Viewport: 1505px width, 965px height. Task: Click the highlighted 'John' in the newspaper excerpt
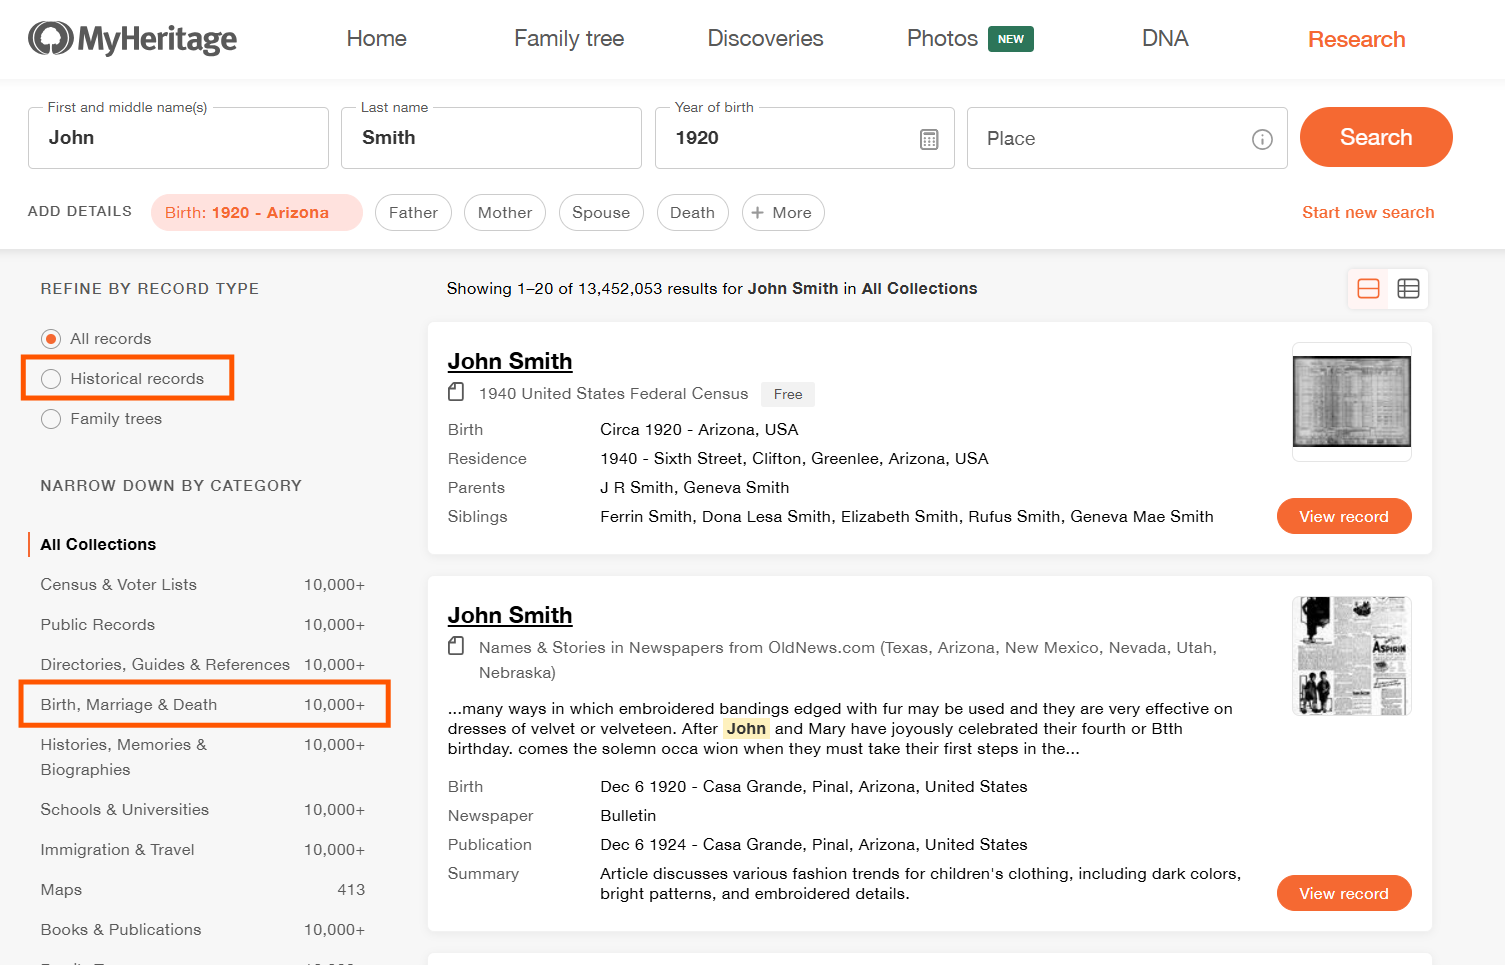[746, 729]
